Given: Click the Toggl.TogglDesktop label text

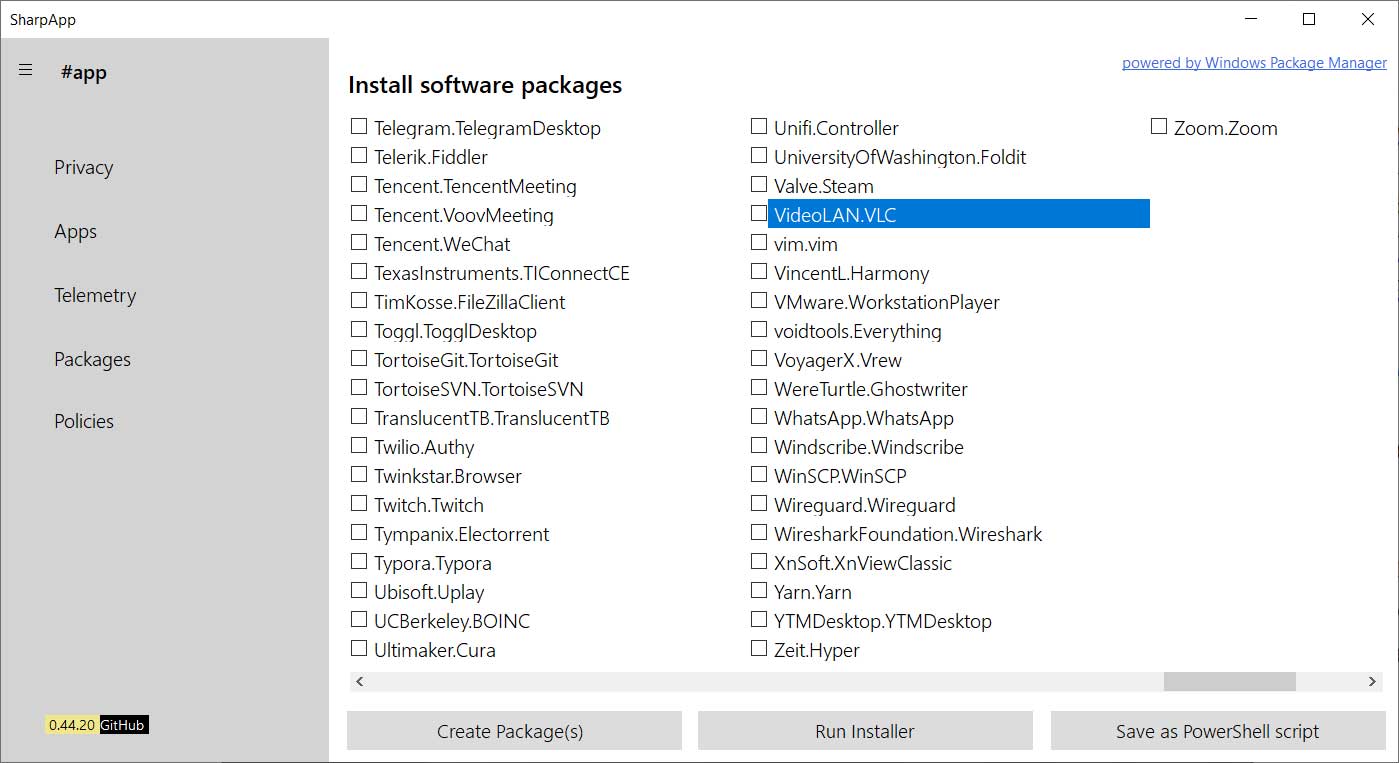Looking at the screenshot, I should tap(455, 331).
